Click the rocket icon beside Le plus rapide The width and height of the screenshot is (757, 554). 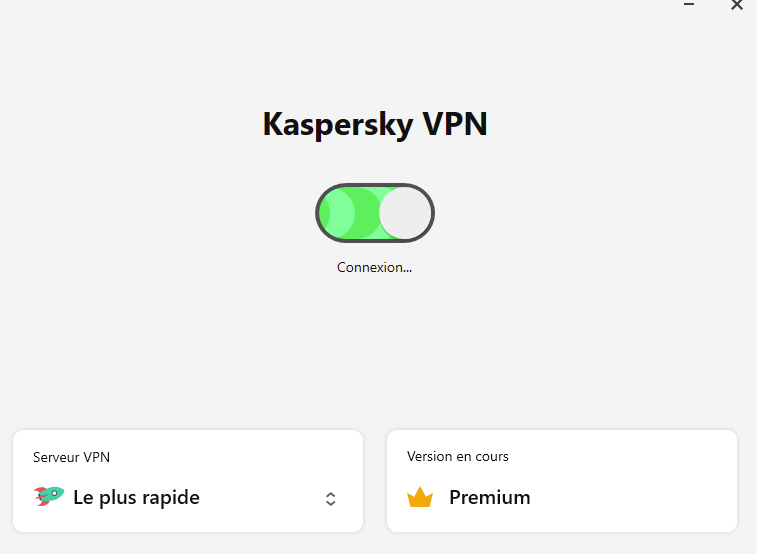click(x=48, y=496)
